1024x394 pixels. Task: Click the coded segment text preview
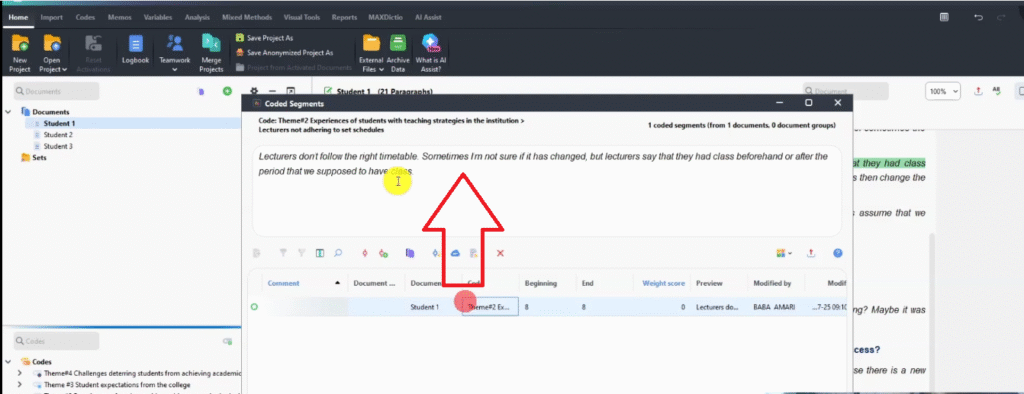click(547, 191)
